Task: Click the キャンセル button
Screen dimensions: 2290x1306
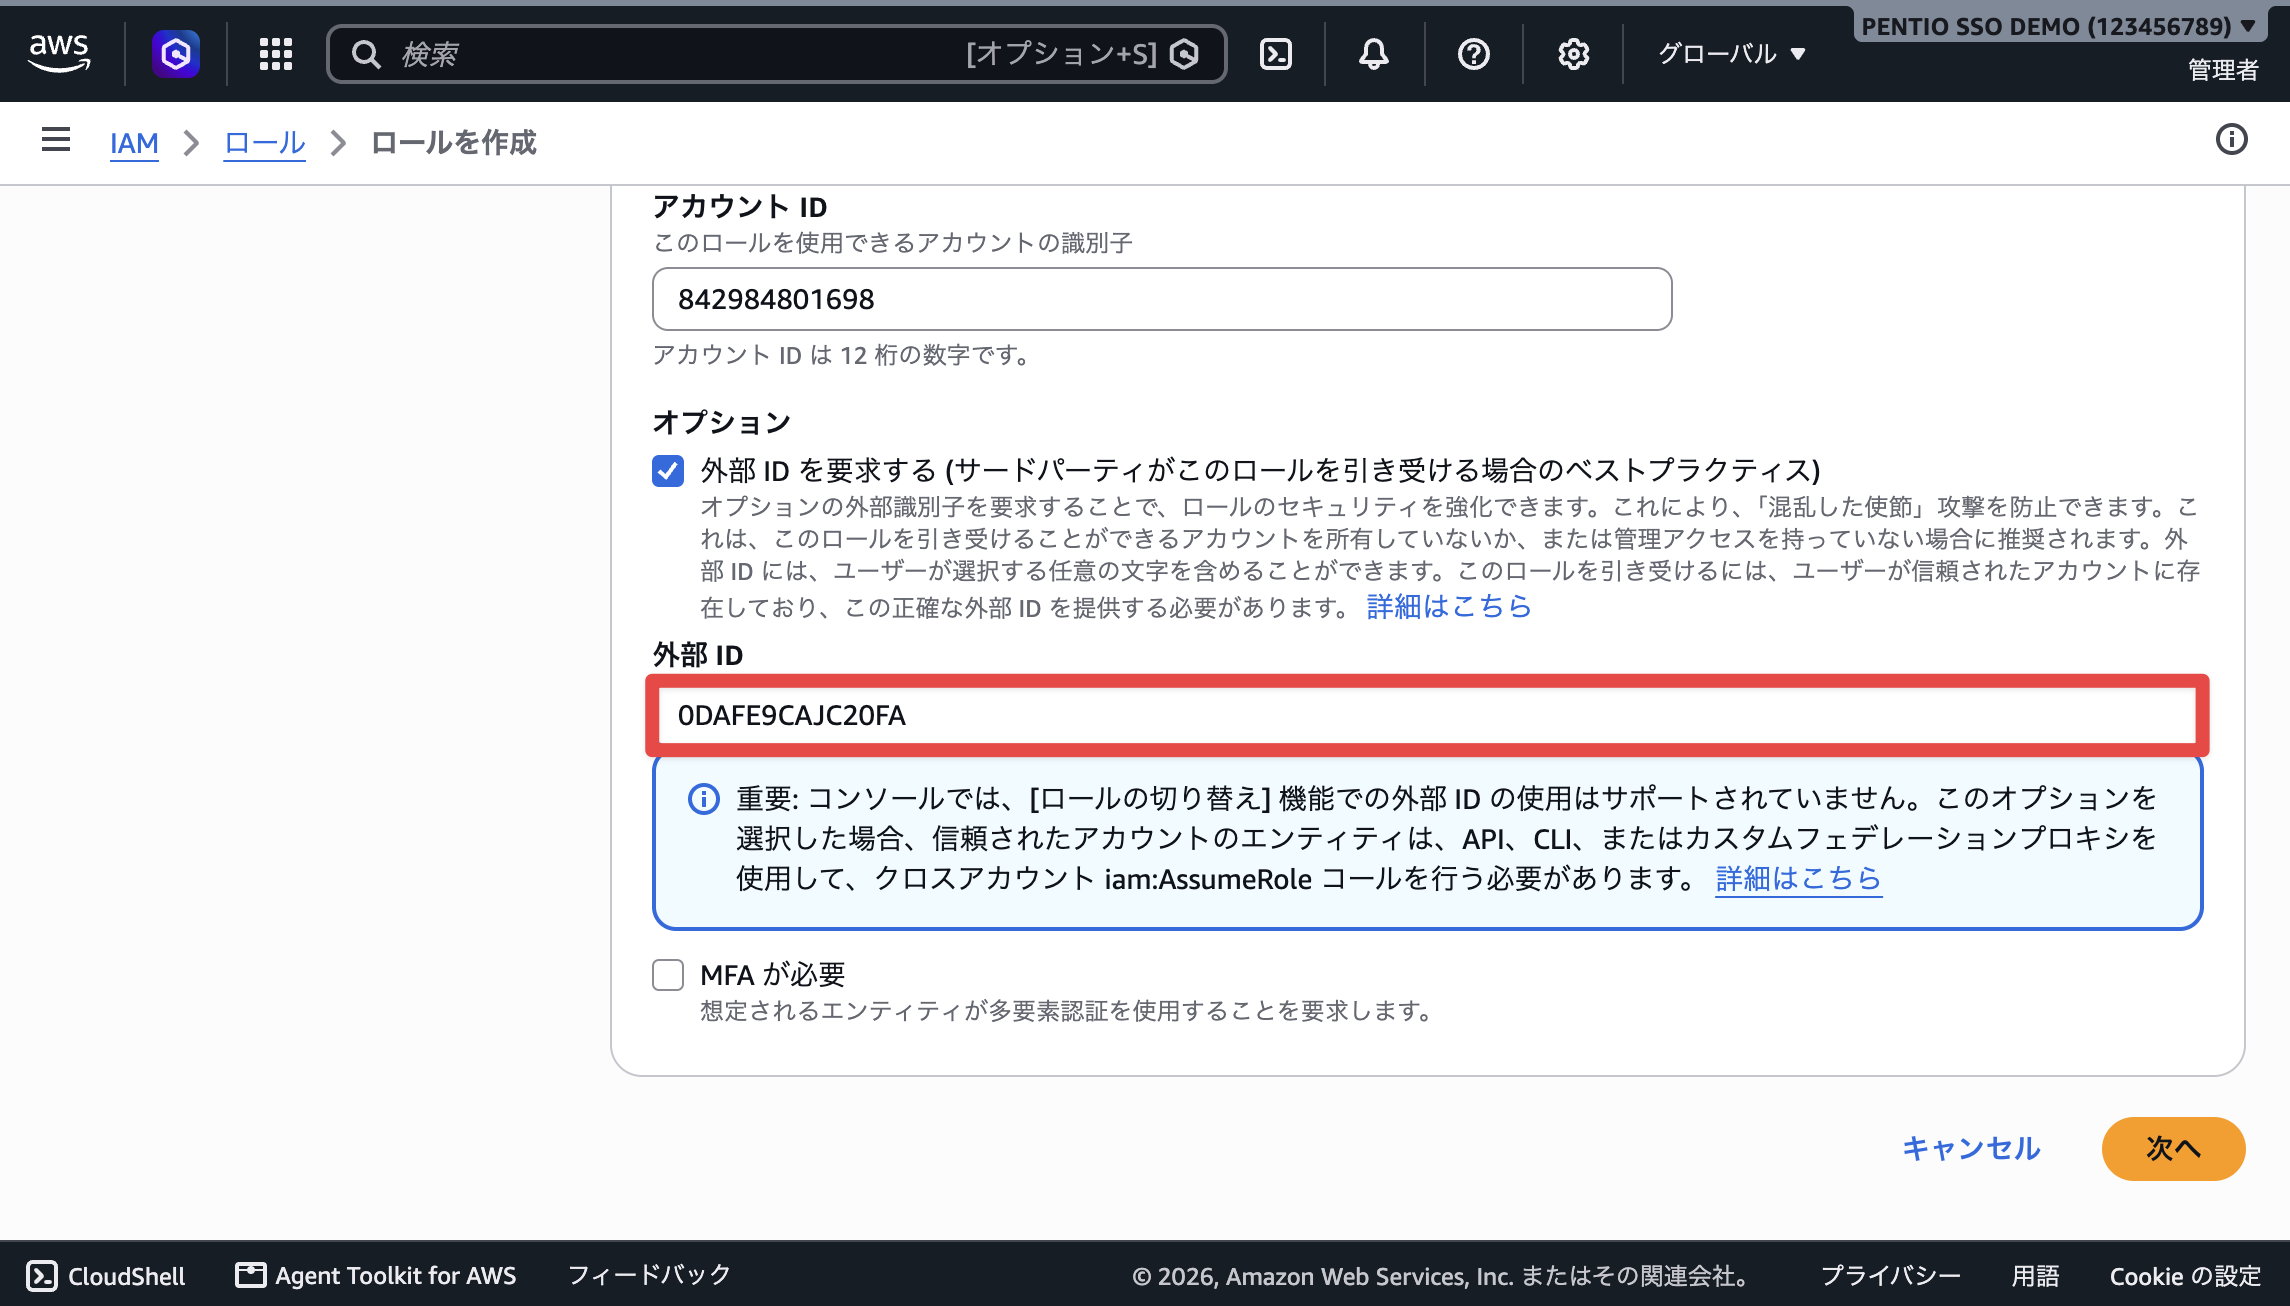Action: (x=1971, y=1148)
